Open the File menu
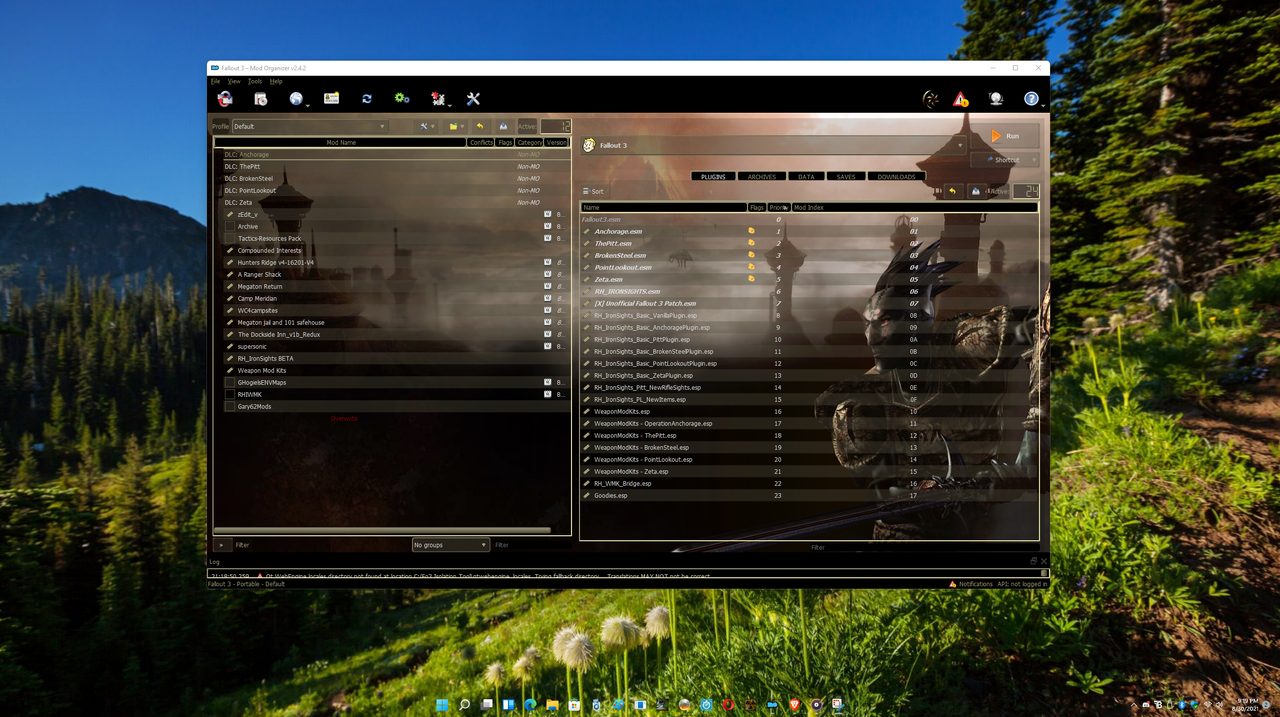Viewport: 1280px width, 717px height. pos(215,81)
